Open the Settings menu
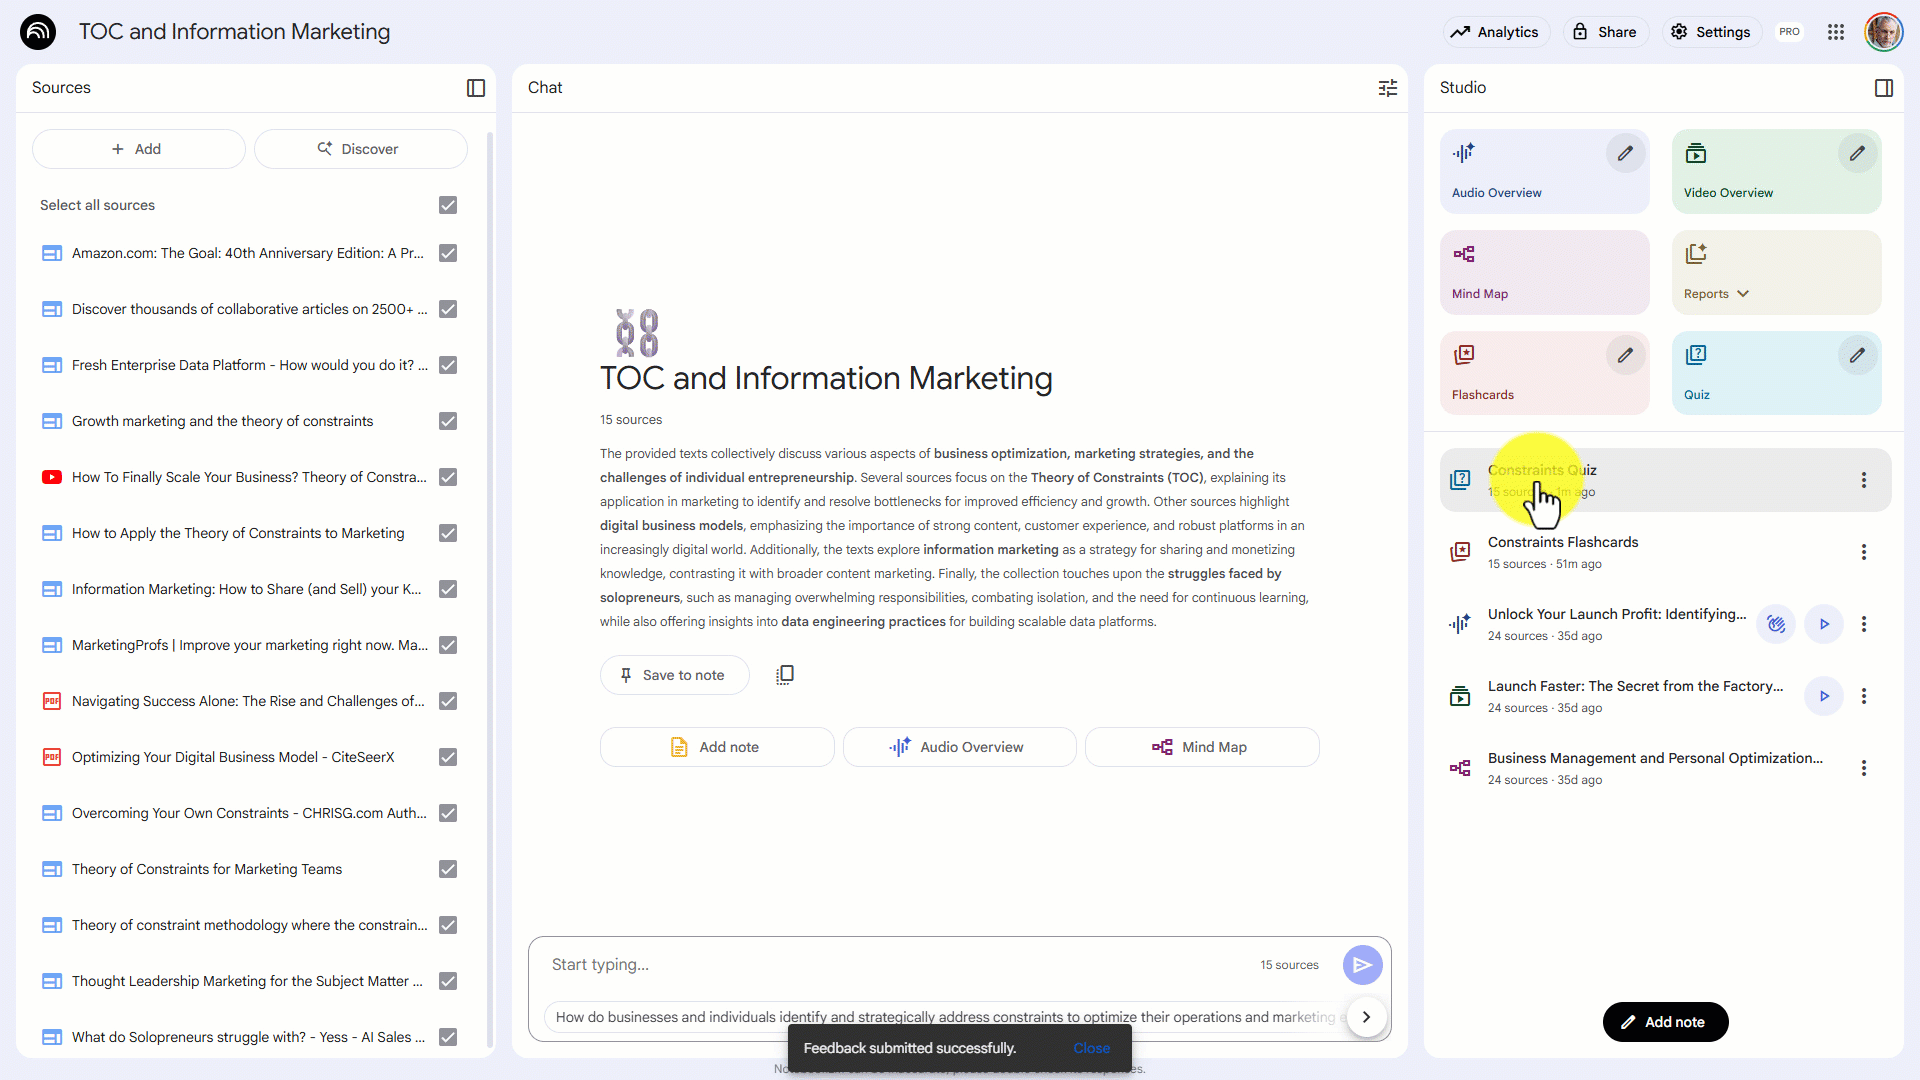1920x1080 pixels. 1710,32
